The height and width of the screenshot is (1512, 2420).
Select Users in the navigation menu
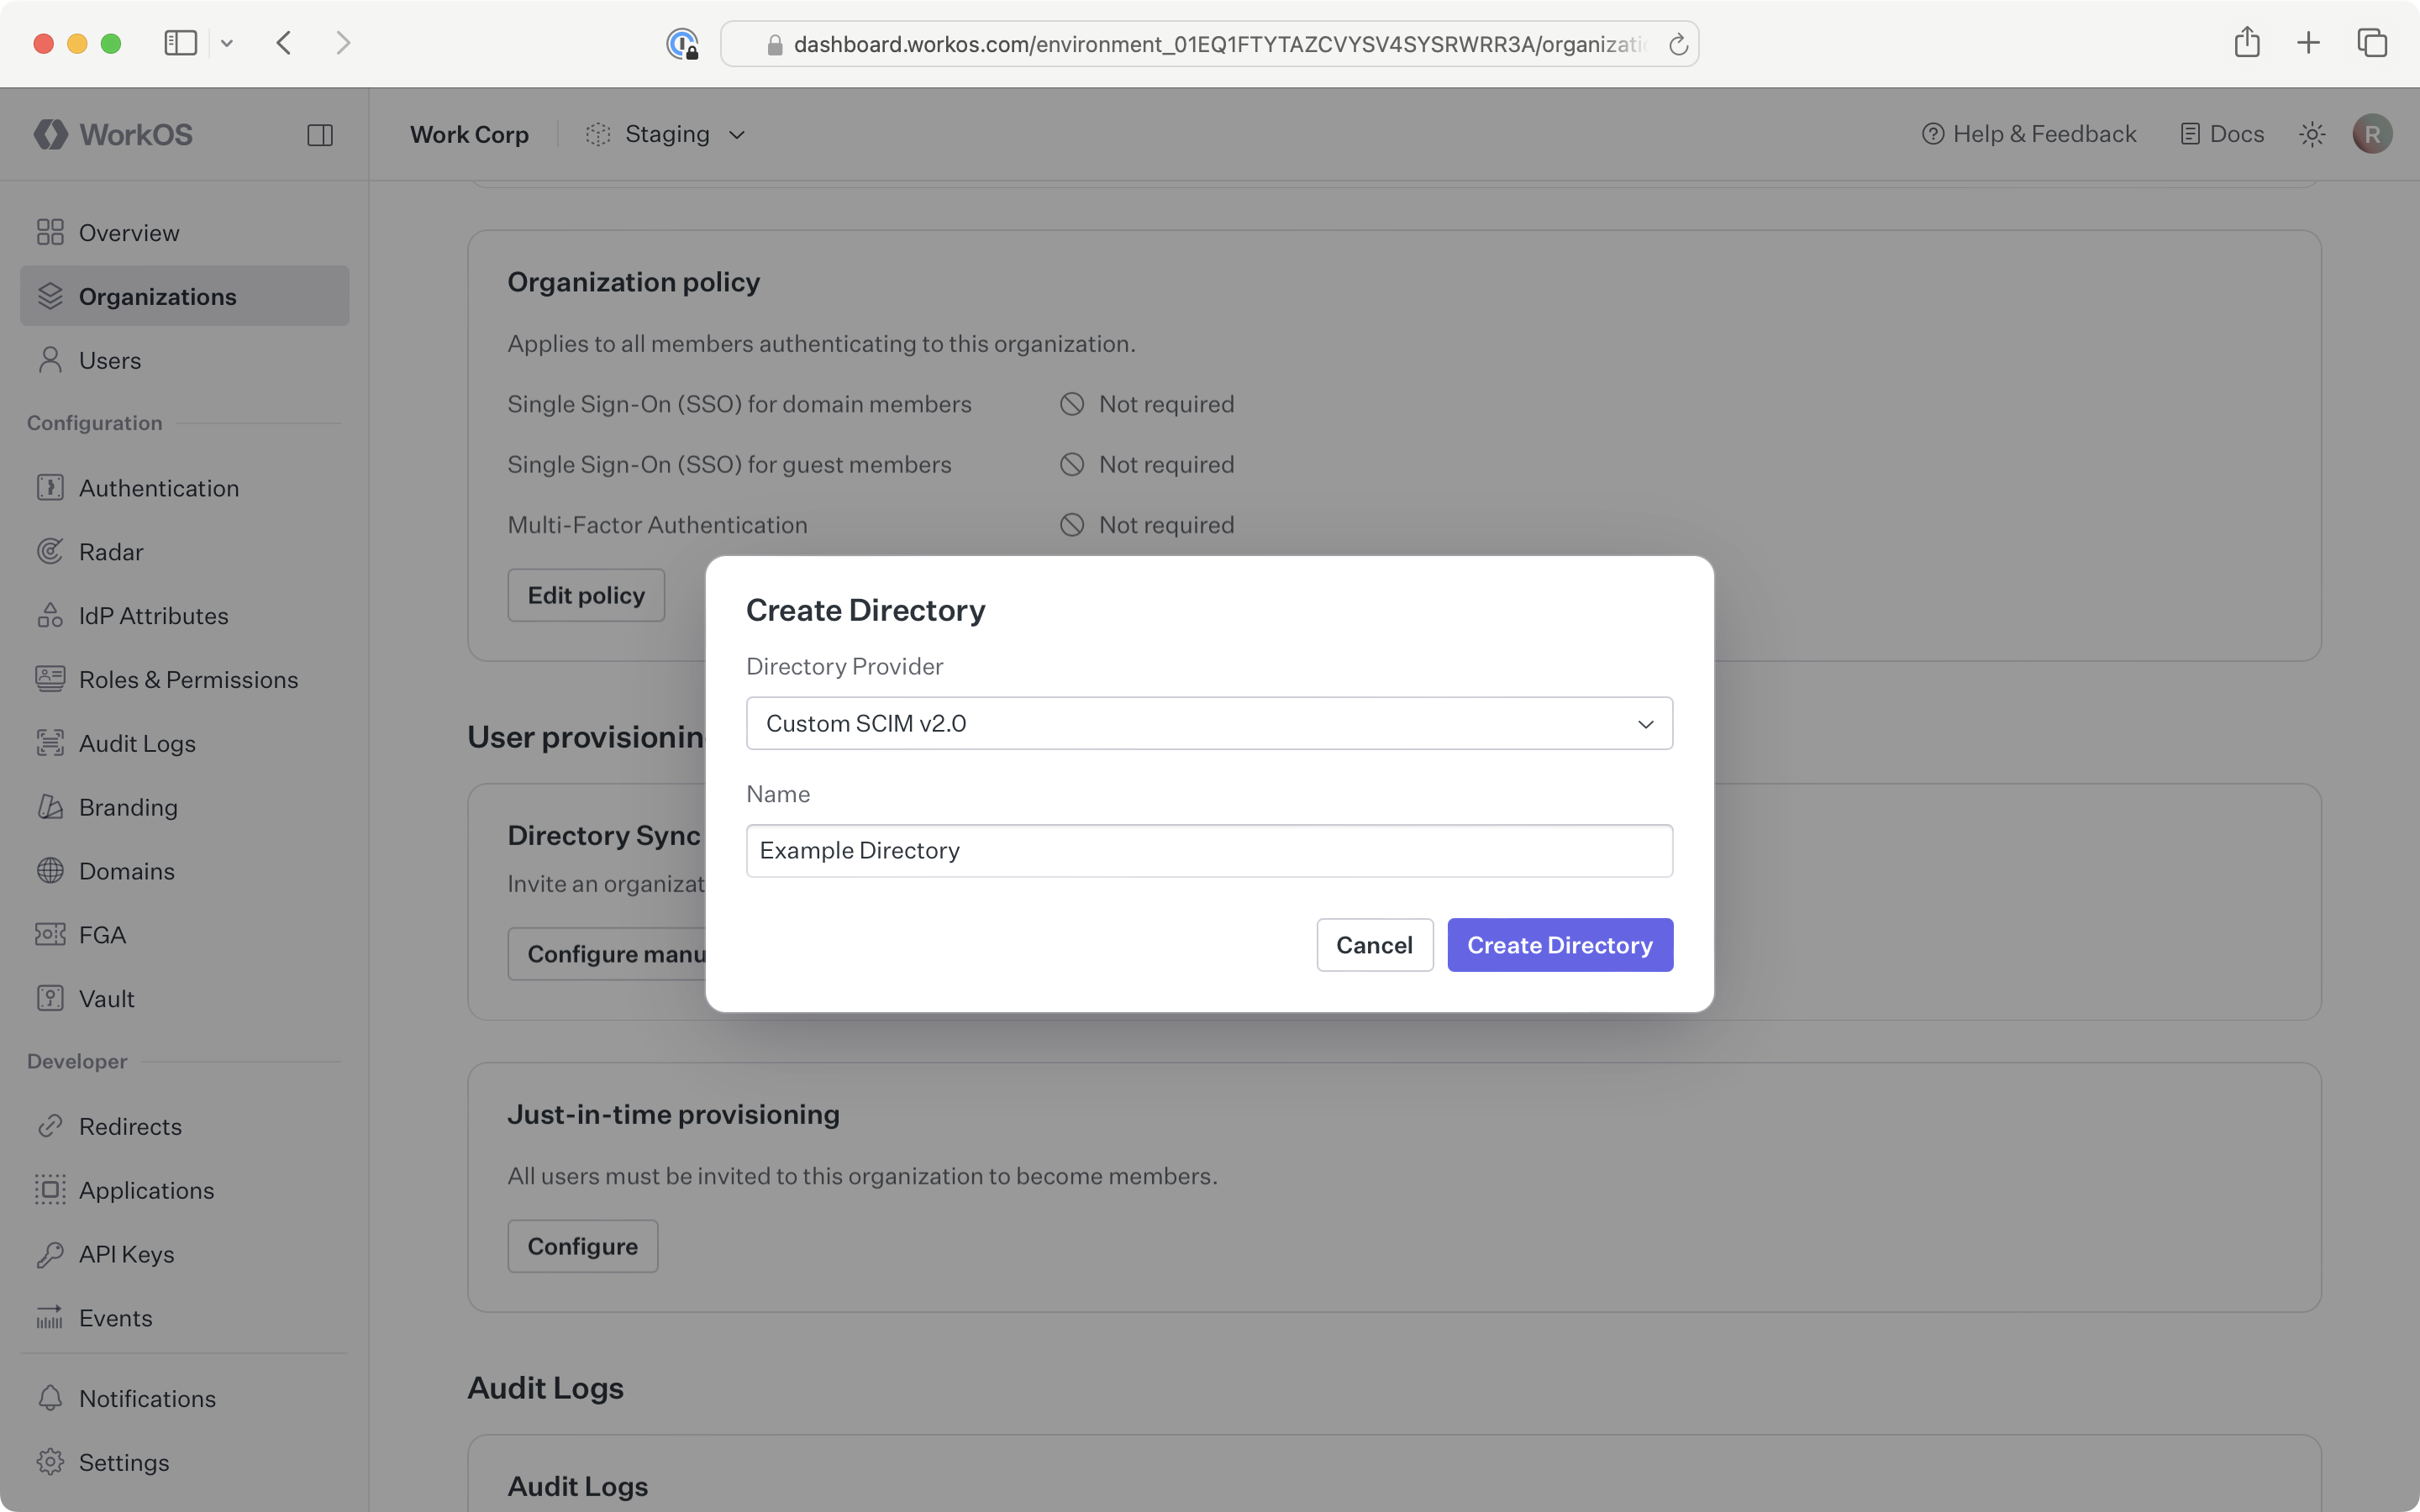click(x=110, y=360)
